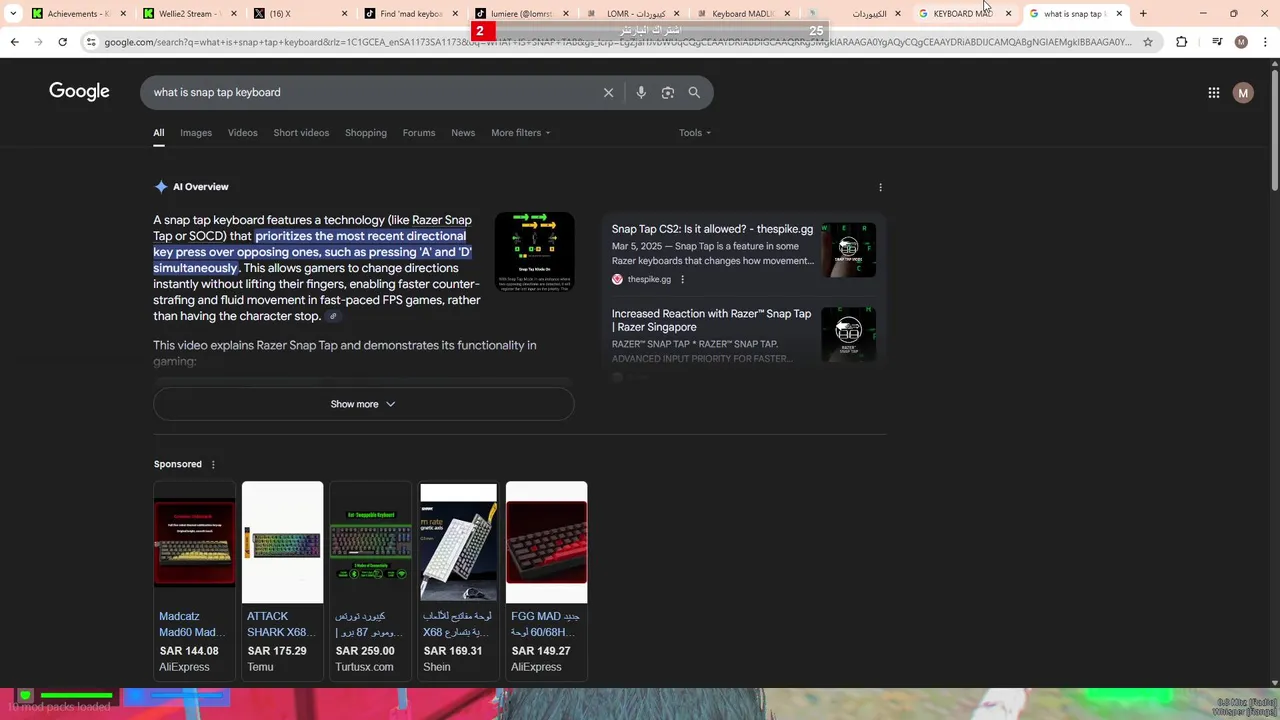
Task: Close the '(16) X' tab
Action: (345, 14)
